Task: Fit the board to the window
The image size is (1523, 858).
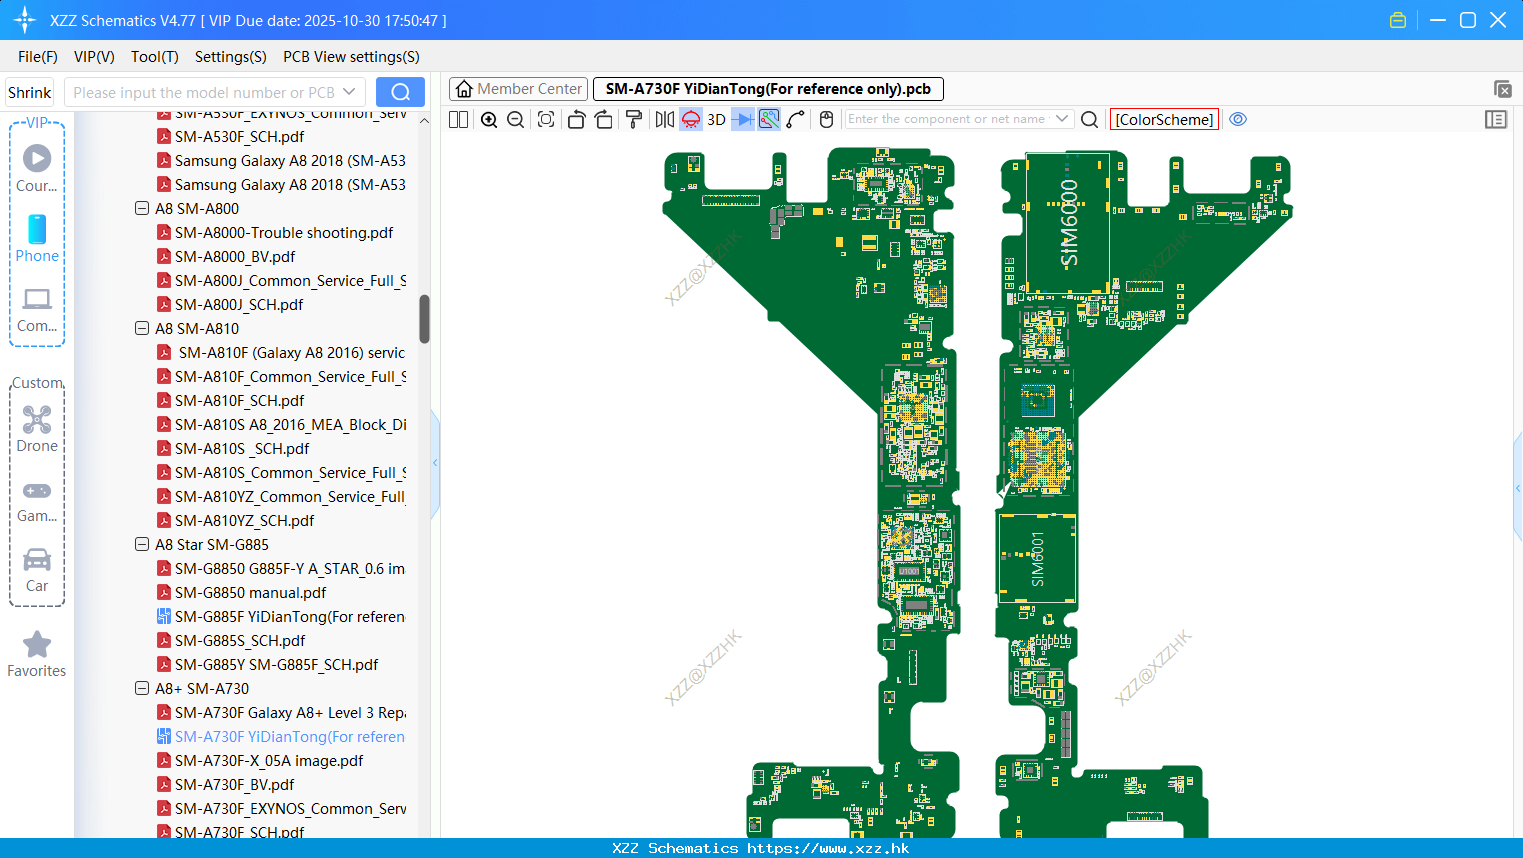Action: pos(546,119)
